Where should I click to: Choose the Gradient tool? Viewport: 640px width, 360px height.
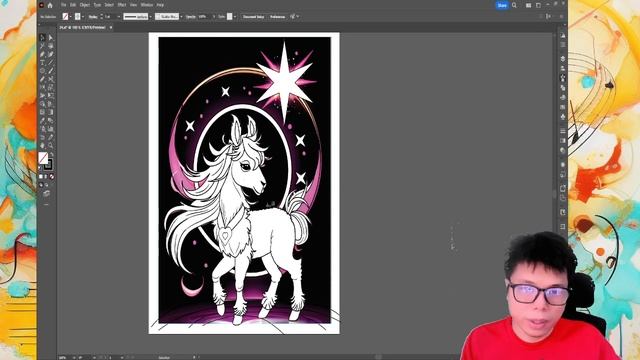click(51, 112)
